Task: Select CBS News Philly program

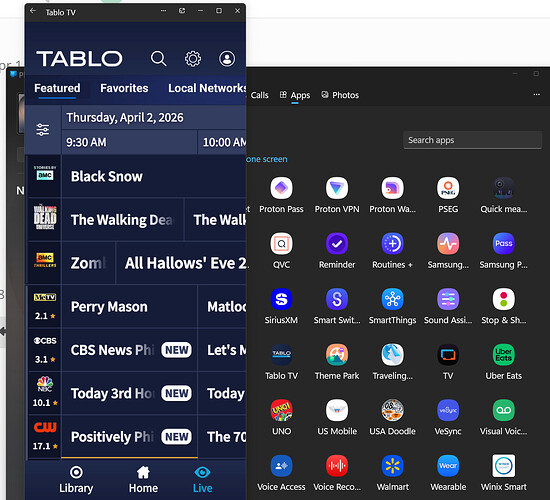Action: pyautogui.click(x=129, y=350)
